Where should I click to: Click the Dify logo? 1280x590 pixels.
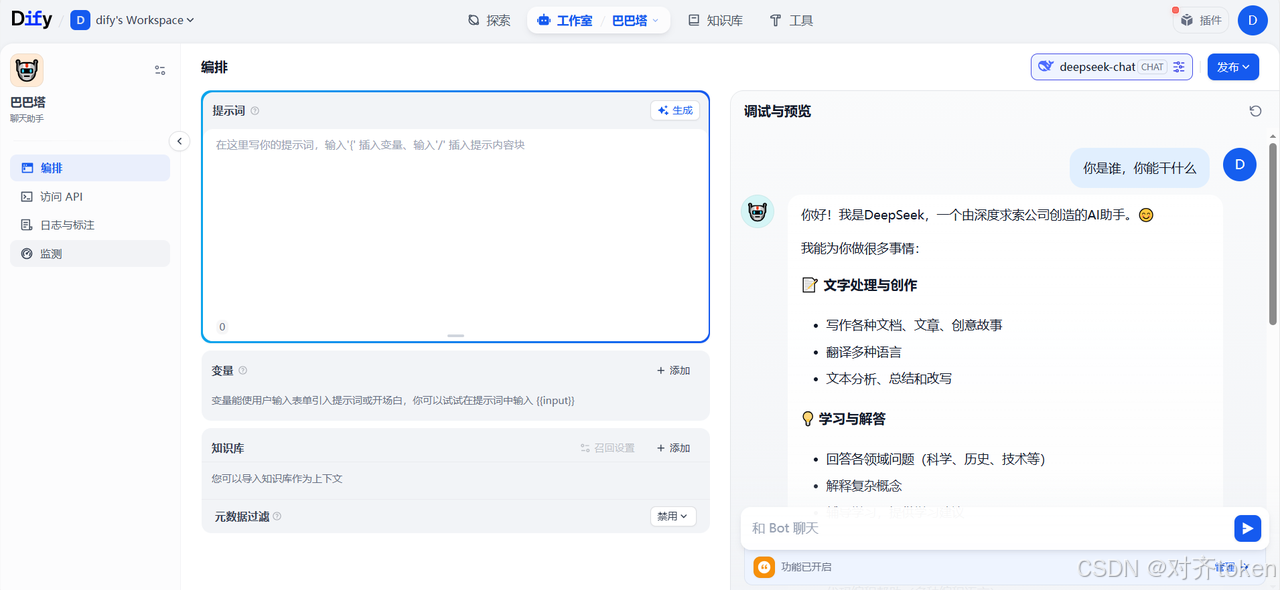pyautogui.click(x=31, y=19)
